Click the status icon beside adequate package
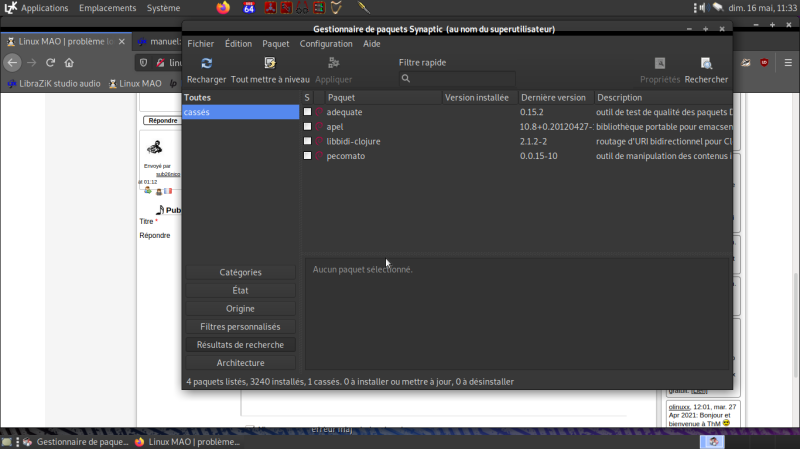 tap(319, 112)
